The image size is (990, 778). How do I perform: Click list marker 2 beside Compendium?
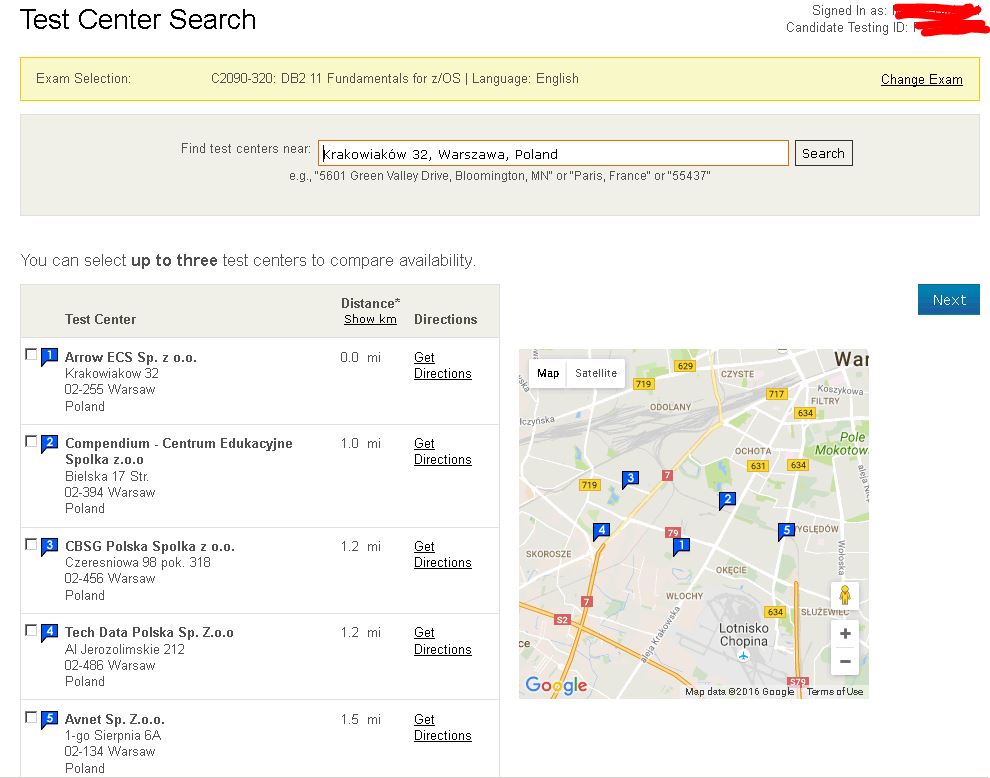pyautogui.click(x=49, y=443)
